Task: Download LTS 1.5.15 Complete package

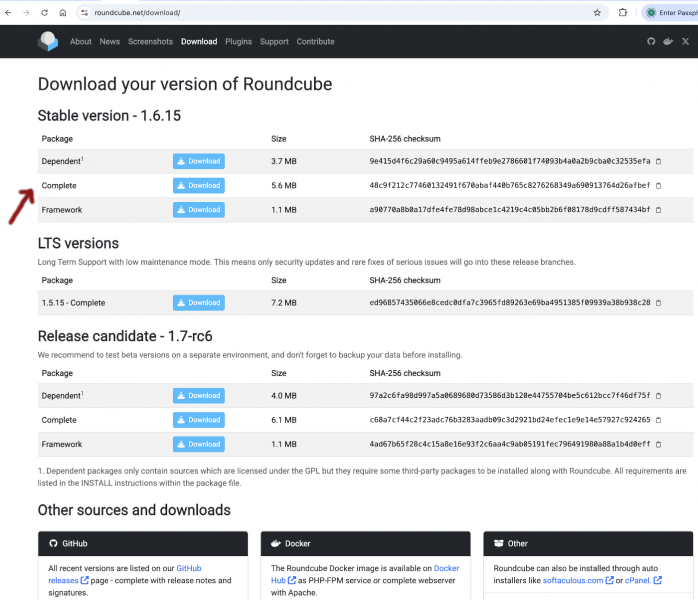Action: pos(199,303)
